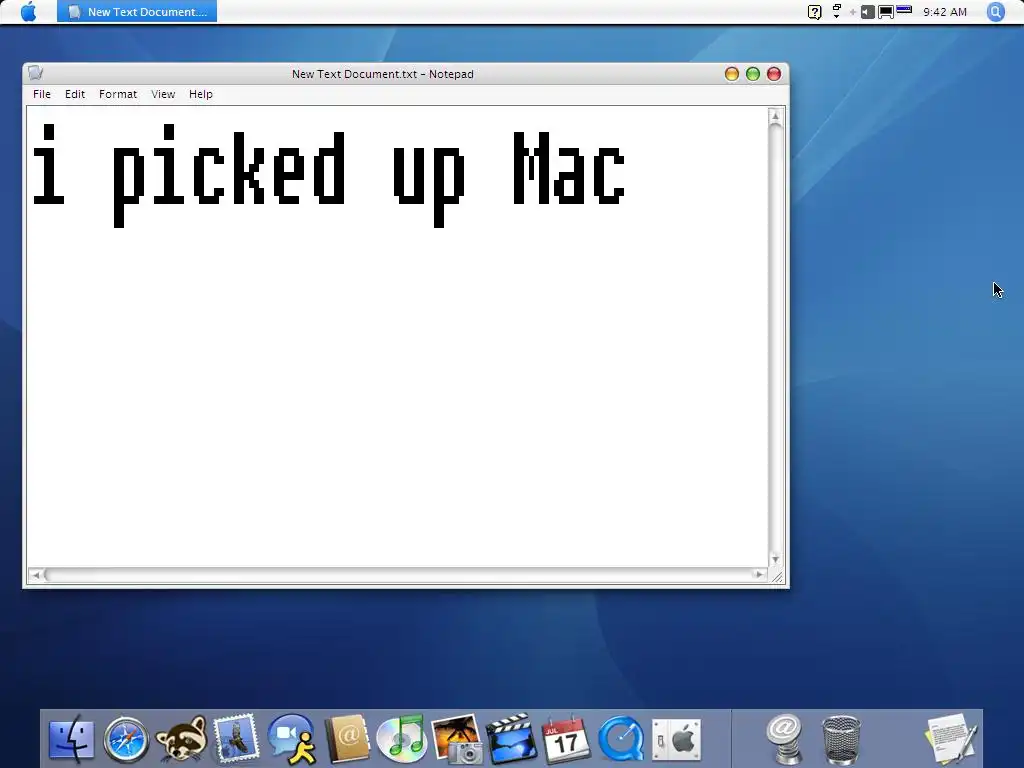Select New Text Document taskbar button
The image size is (1024, 768).
coord(137,12)
